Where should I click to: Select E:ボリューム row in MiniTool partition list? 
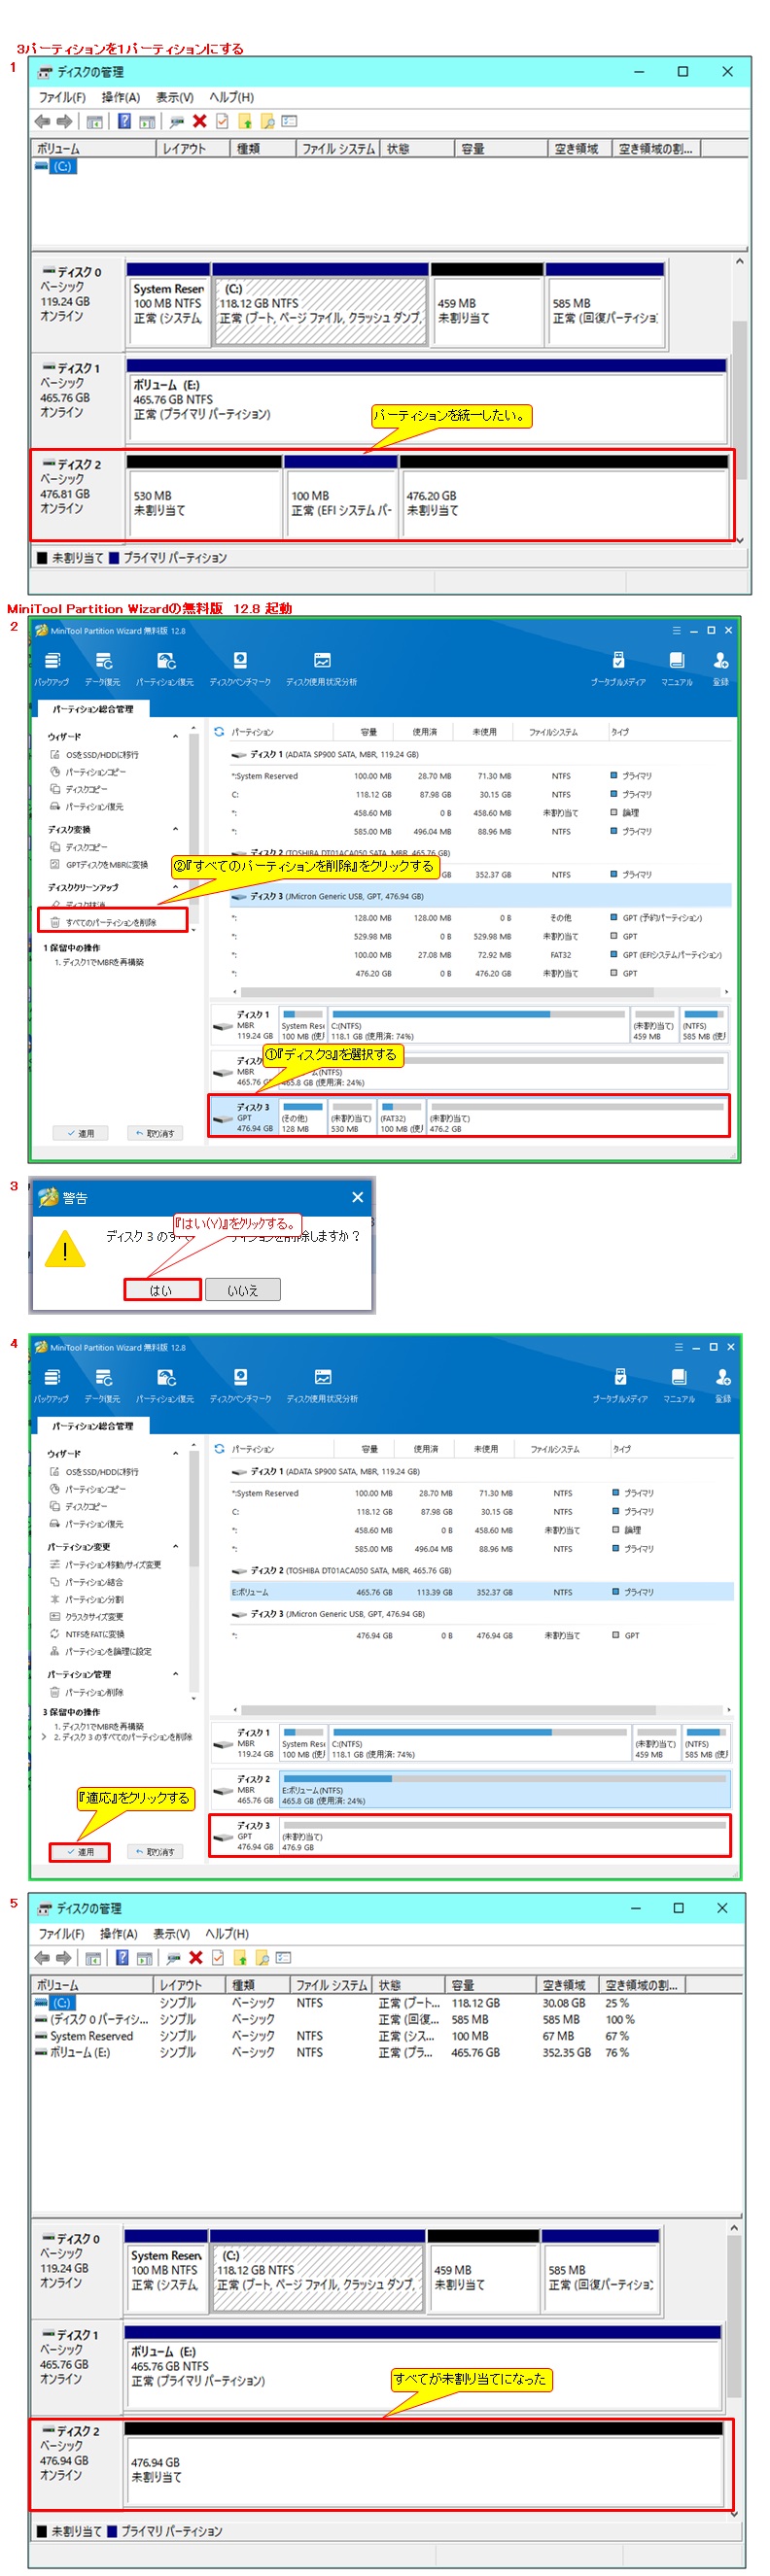tap(482, 1592)
